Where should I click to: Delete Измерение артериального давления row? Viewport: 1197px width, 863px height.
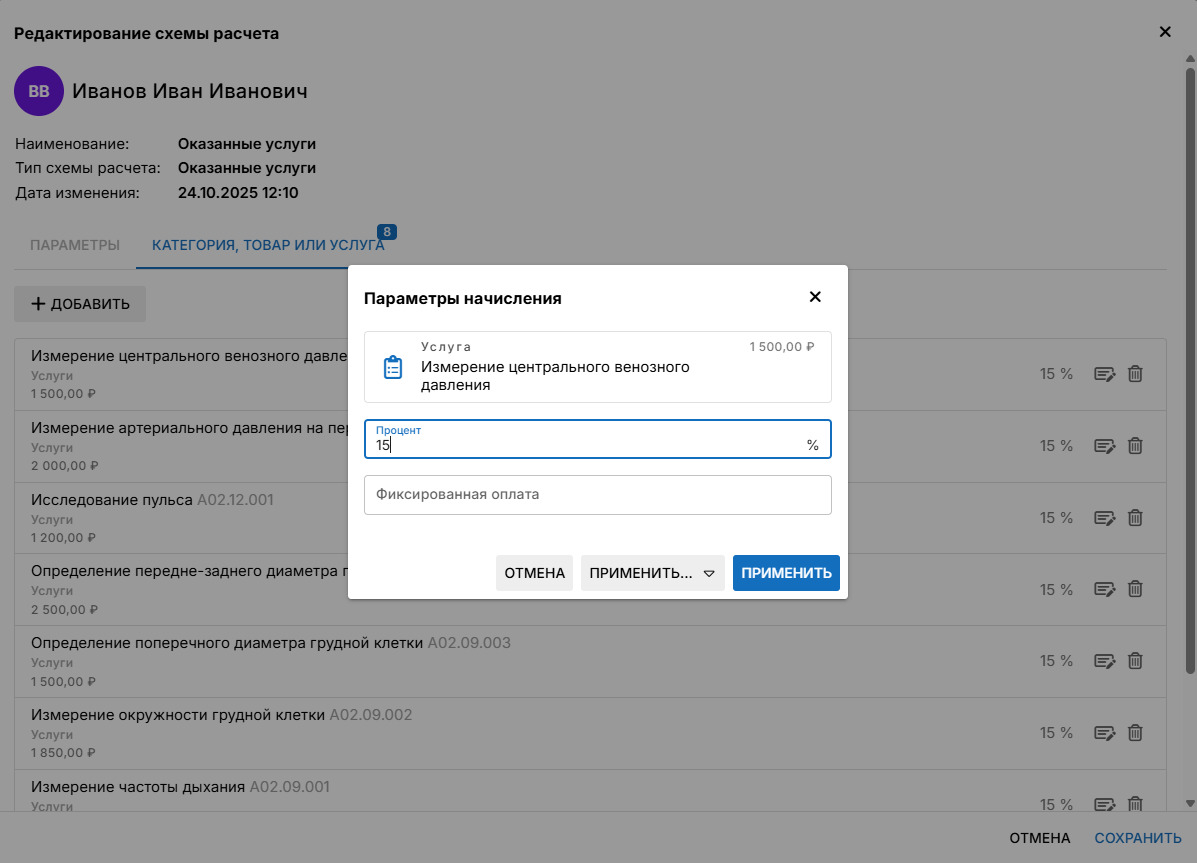(1135, 446)
